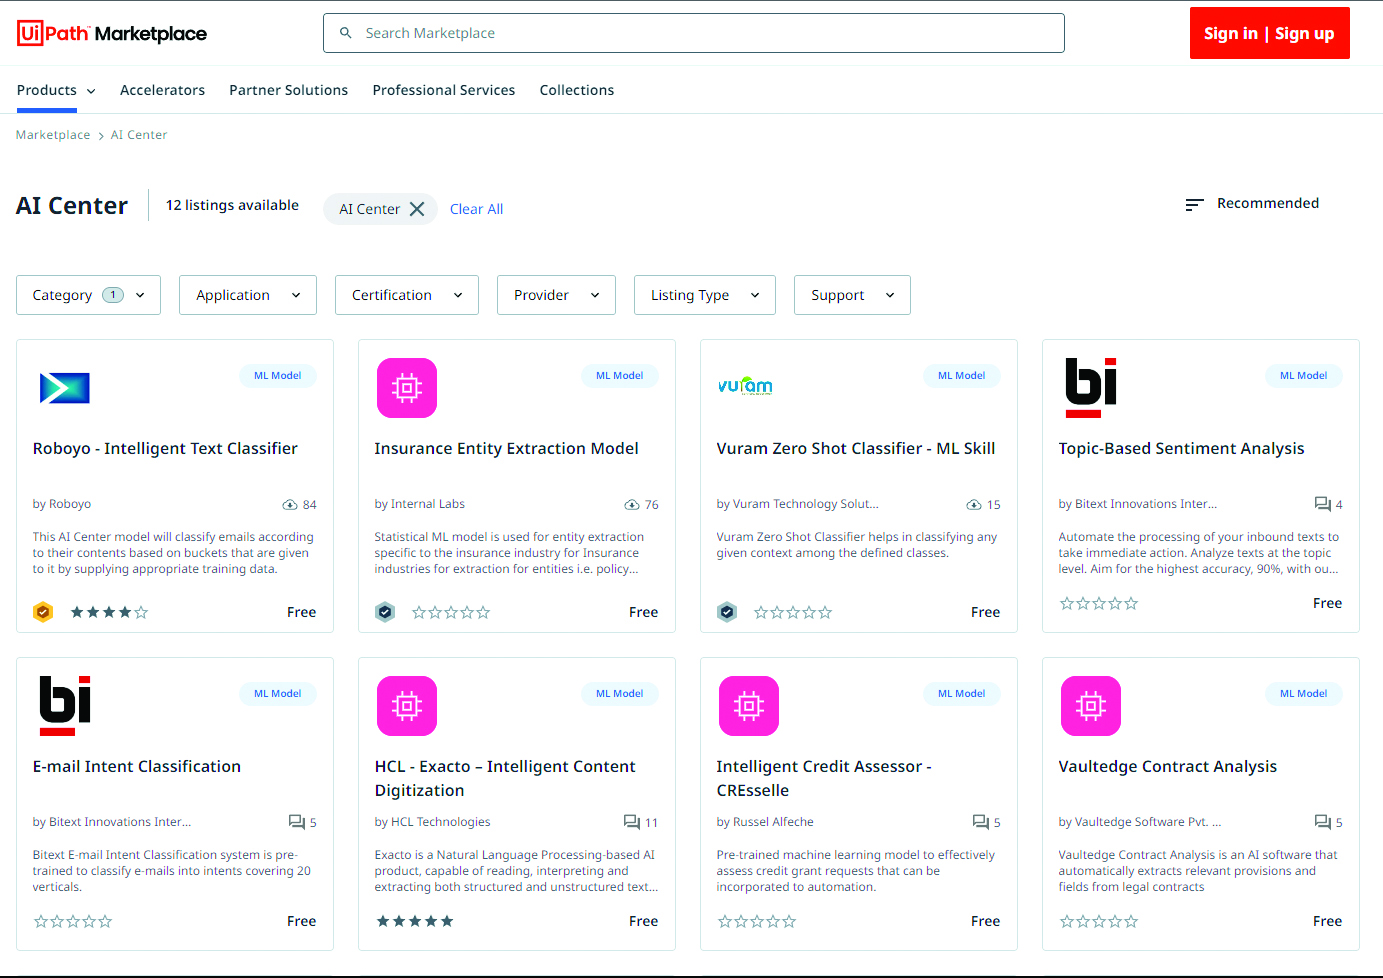
Task: Click the comments icon on HCL Exacto card
Action: pyautogui.click(x=632, y=822)
